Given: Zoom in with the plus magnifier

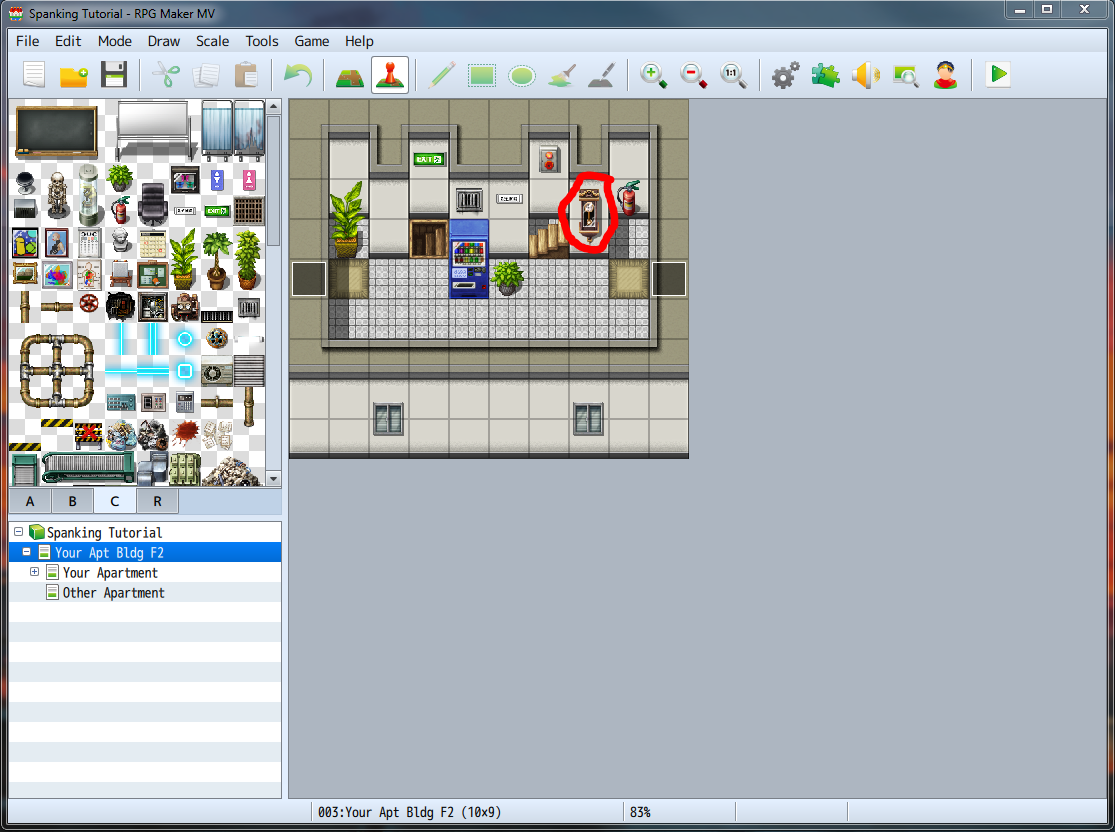Looking at the screenshot, I should click(x=653, y=75).
